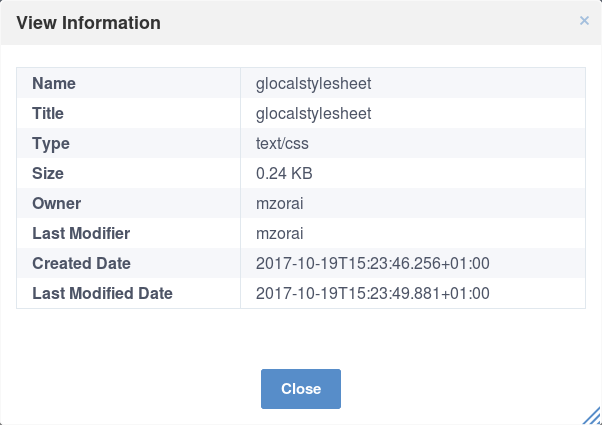Click the Type row label
This screenshot has width=602, height=425.
pyautogui.click(x=51, y=144)
